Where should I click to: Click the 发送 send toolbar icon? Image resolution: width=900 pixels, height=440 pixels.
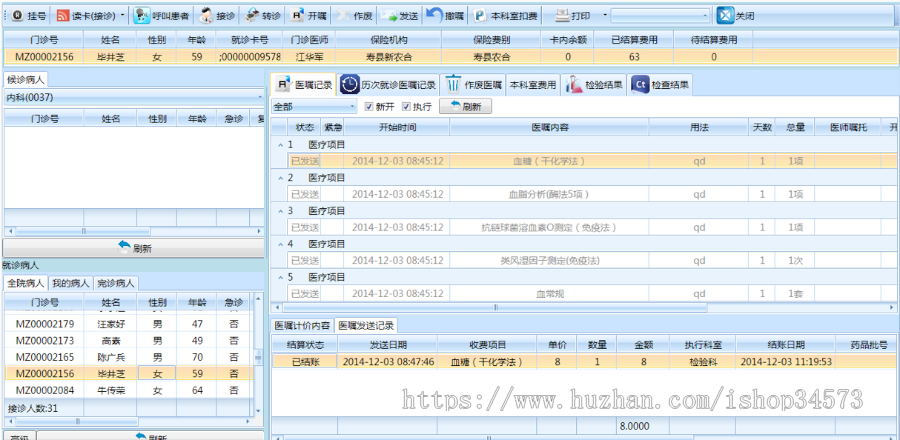click(389, 16)
